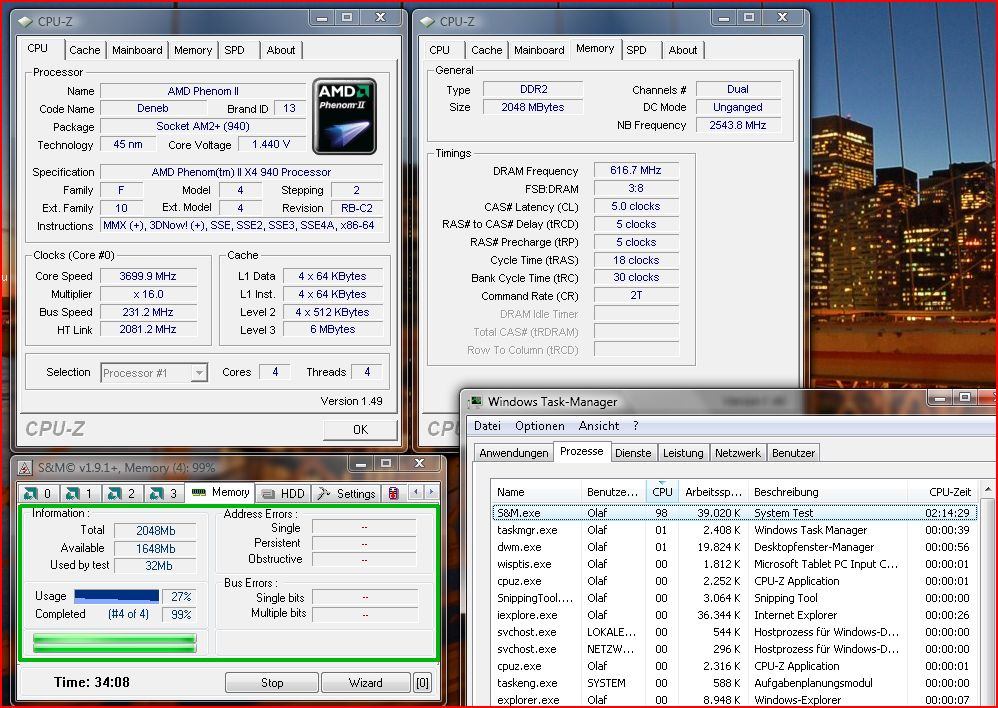Click the Windows Task-Manager title bar icon
This screenshot has width=998, height=708.
coord(475,402)
